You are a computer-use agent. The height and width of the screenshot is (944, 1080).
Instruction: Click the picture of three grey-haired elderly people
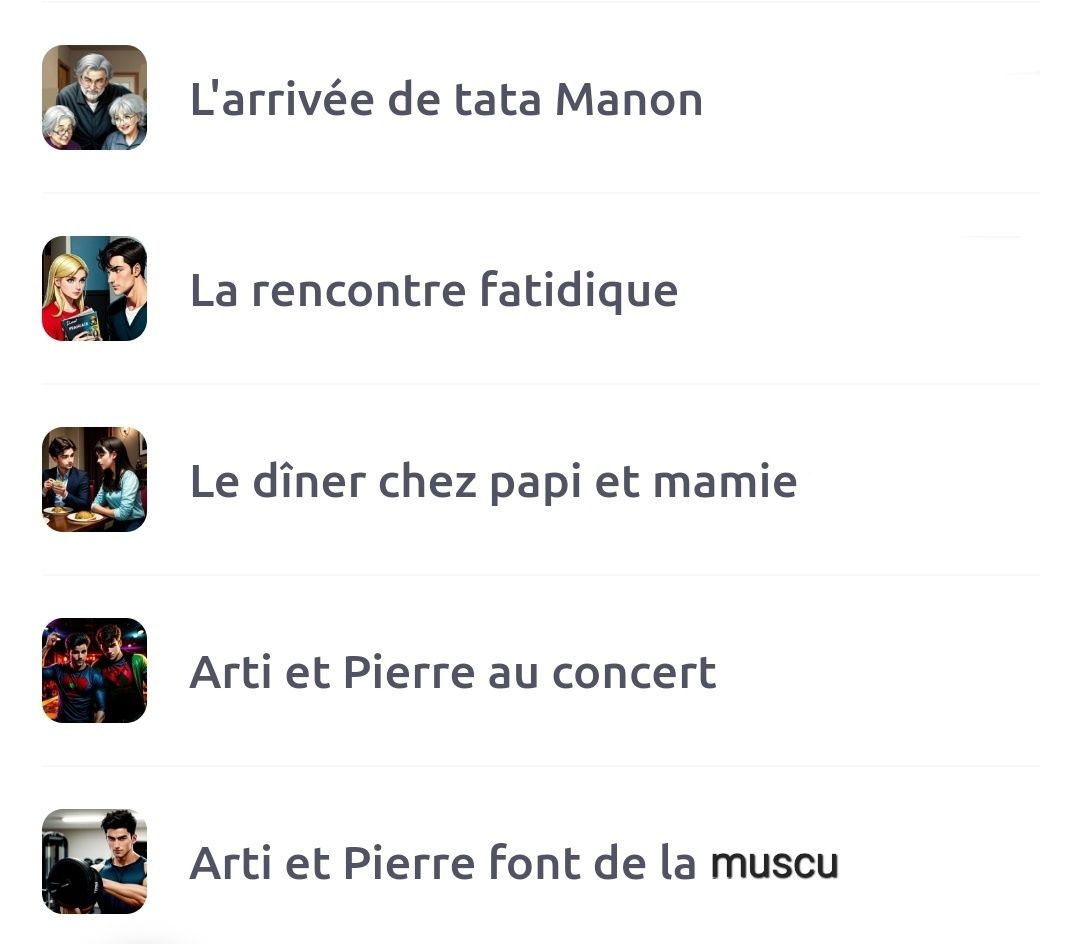(x=94, y=98)
